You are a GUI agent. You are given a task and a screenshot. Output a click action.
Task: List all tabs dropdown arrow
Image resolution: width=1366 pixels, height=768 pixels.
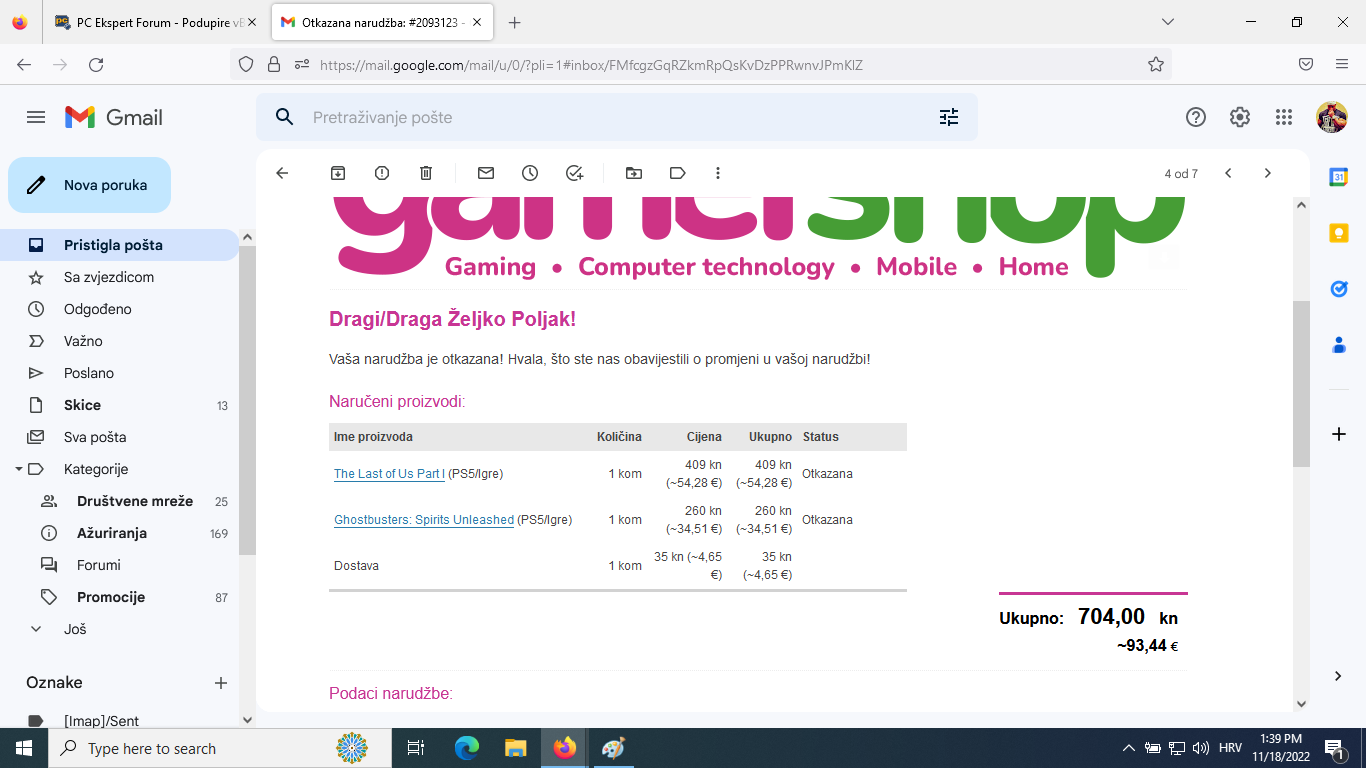click(x=1167, y=22)
